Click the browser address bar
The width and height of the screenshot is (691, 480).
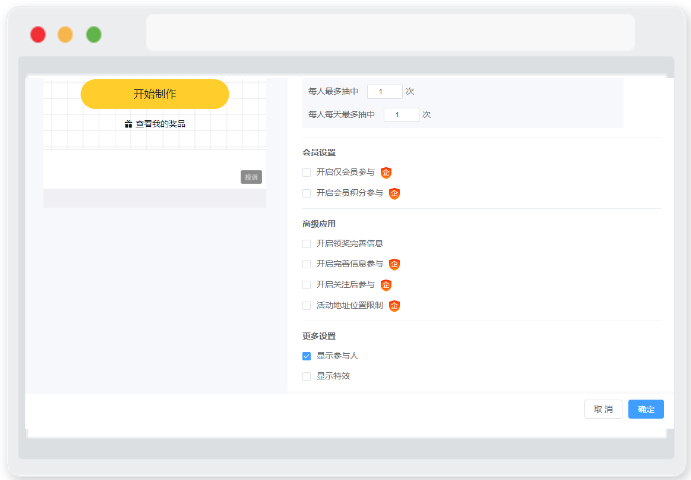tap(390, 32)
